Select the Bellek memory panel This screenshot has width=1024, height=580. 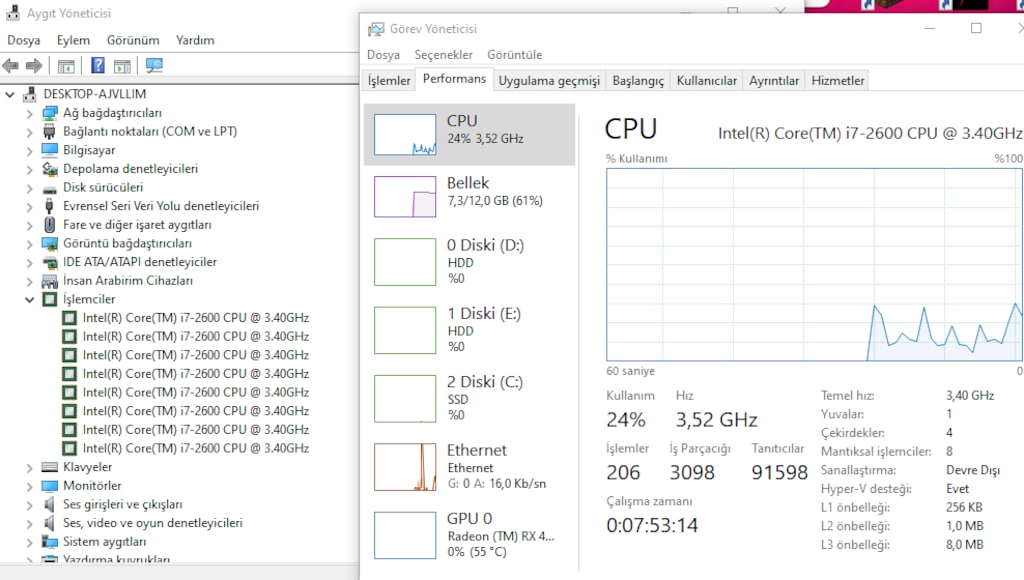(470, 197)
